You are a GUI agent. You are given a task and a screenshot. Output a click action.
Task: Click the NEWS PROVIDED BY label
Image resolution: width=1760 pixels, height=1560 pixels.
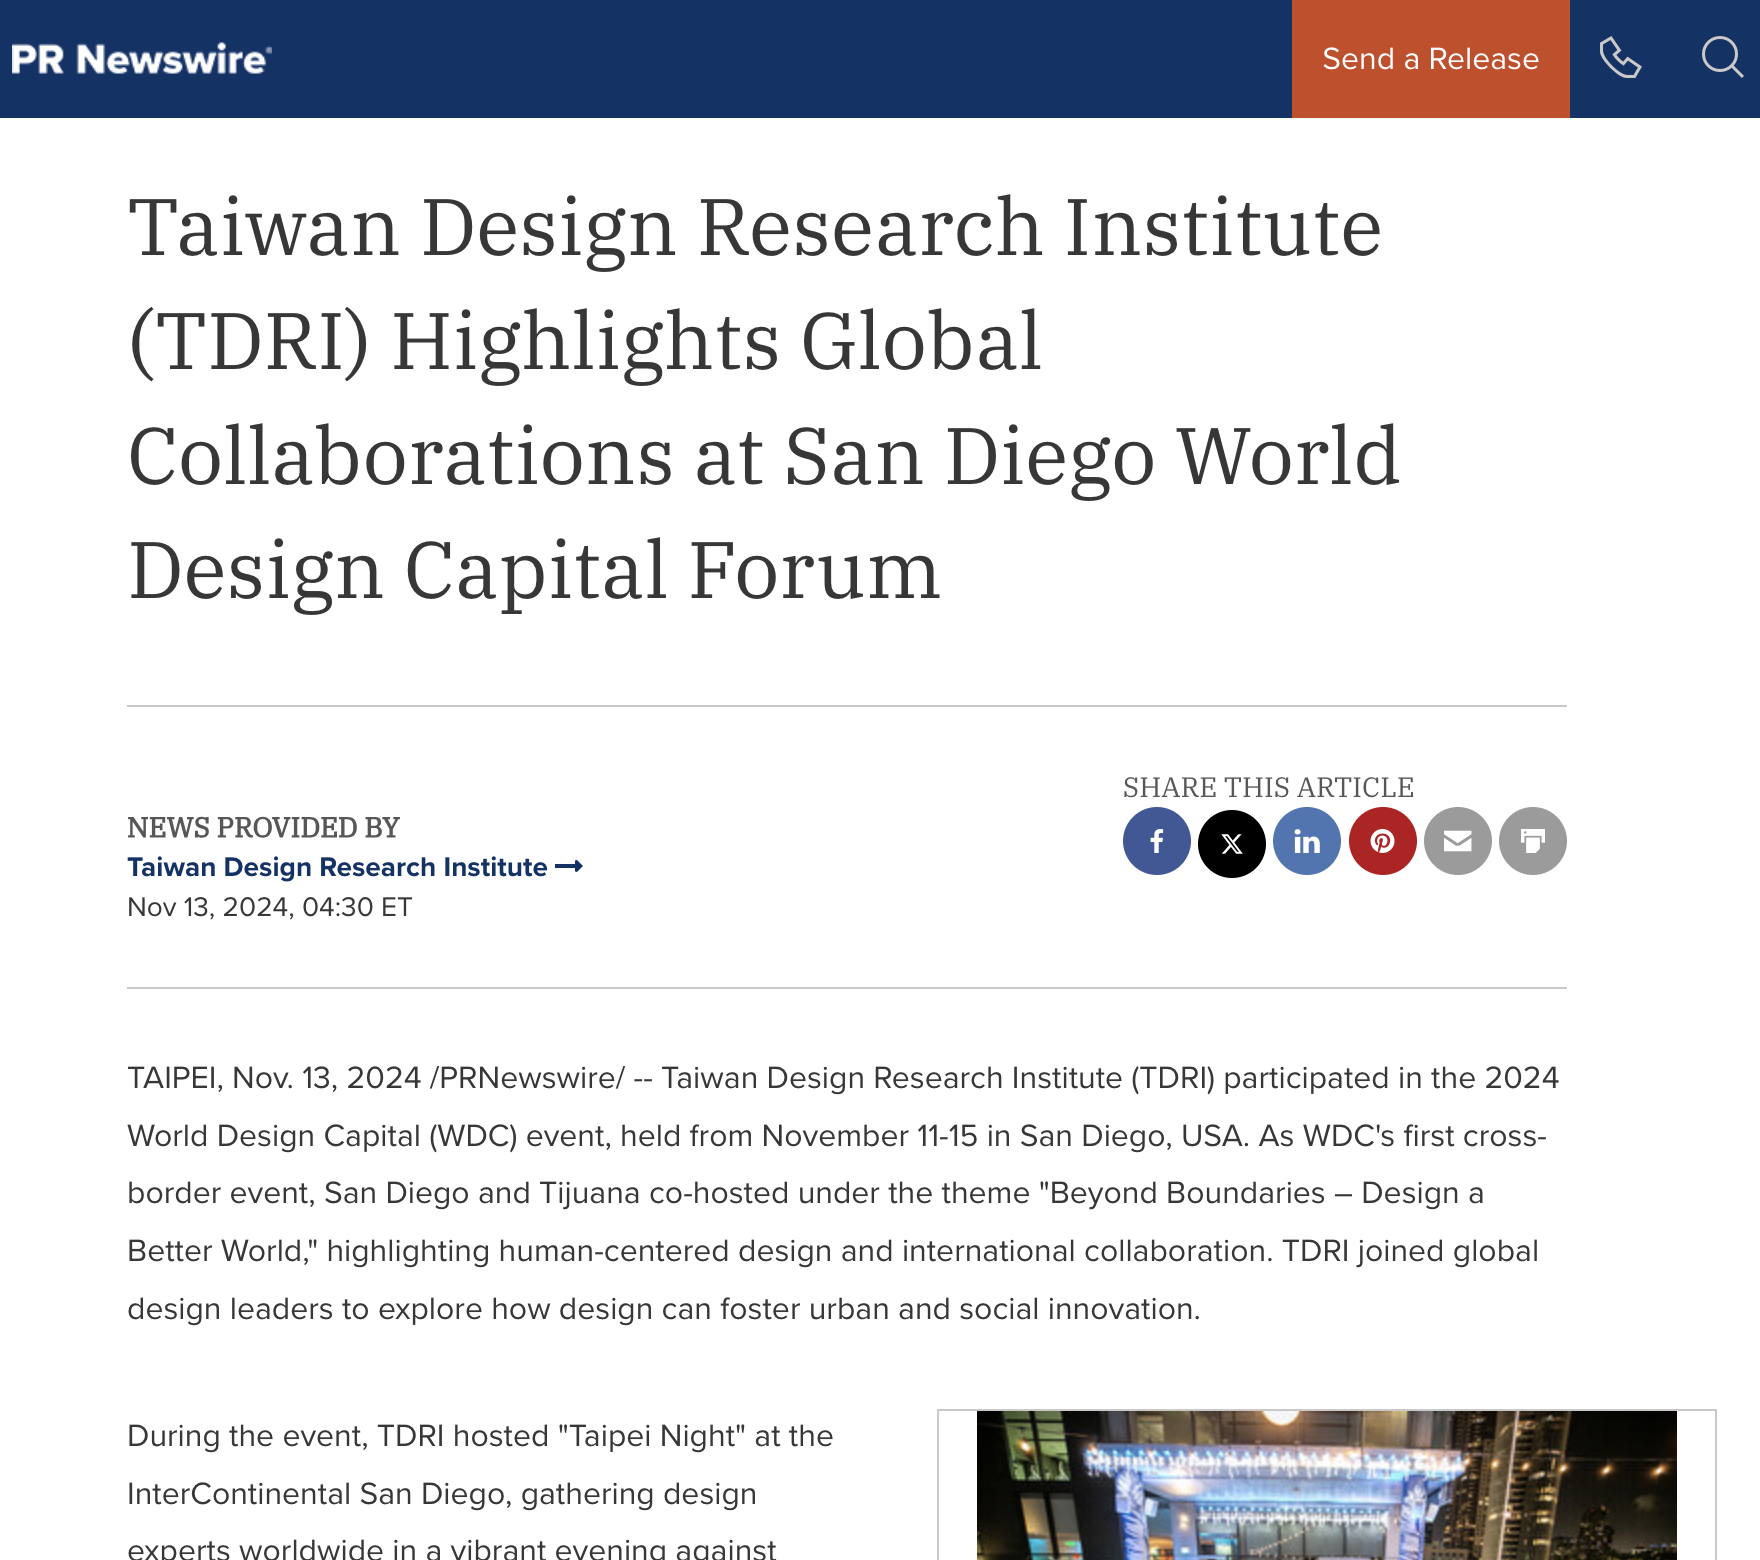(263, 827)
